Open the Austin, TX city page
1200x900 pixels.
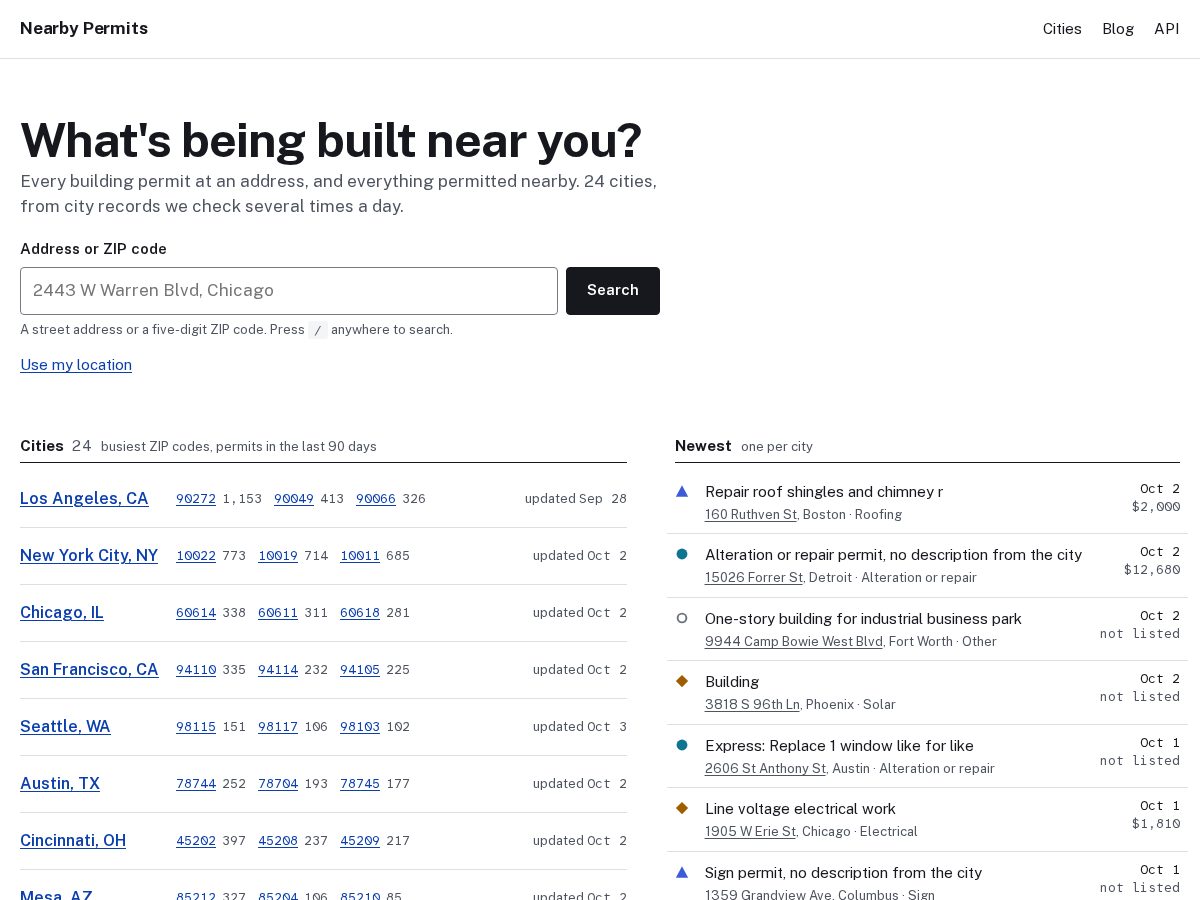(60, 783)
